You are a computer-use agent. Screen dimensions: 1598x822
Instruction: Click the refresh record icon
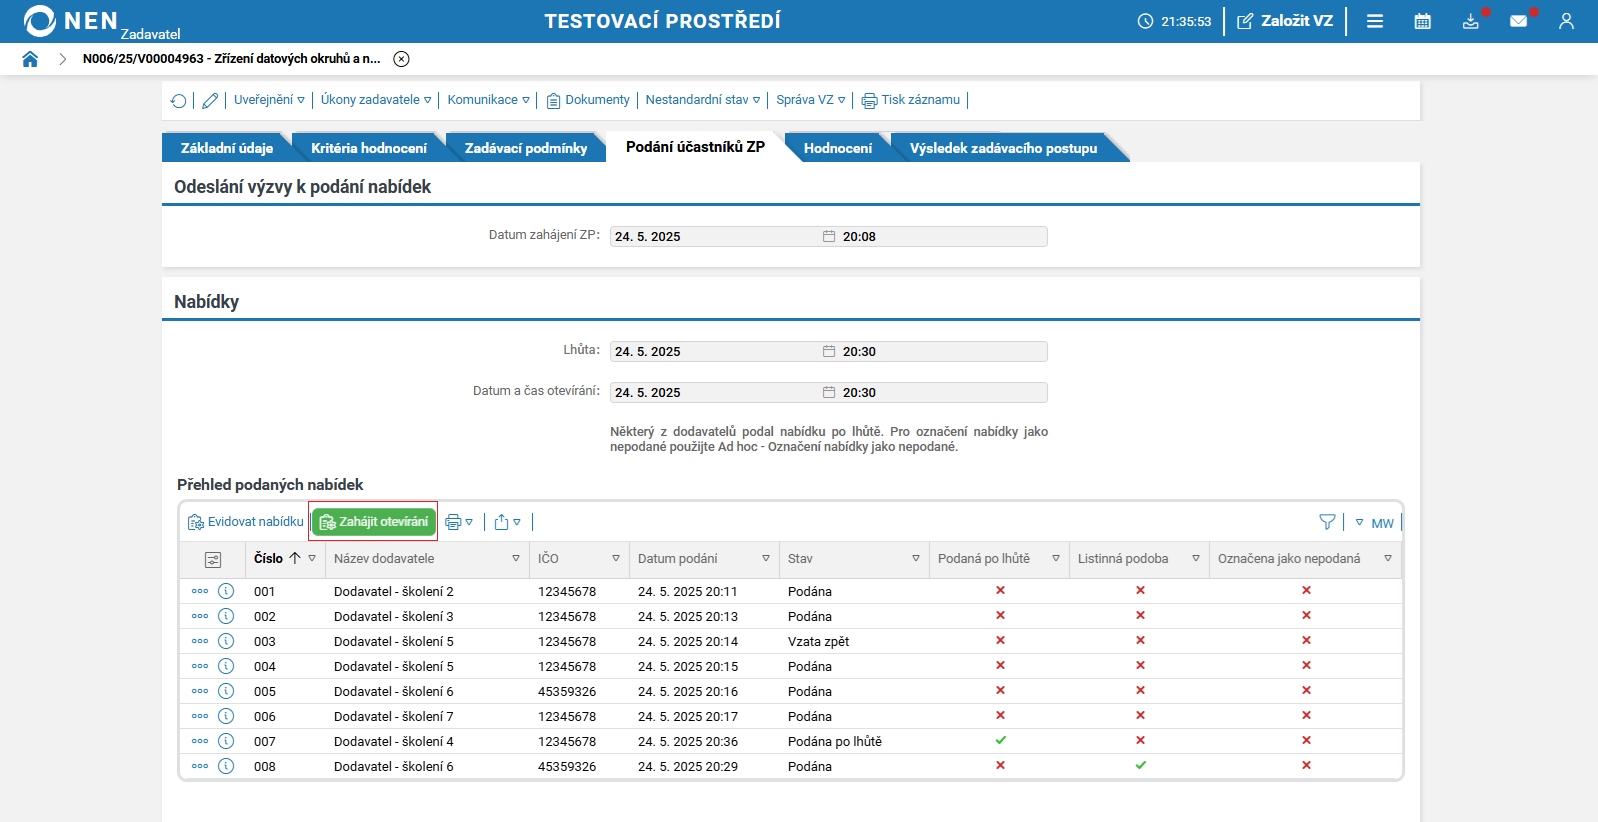[178, 100]
